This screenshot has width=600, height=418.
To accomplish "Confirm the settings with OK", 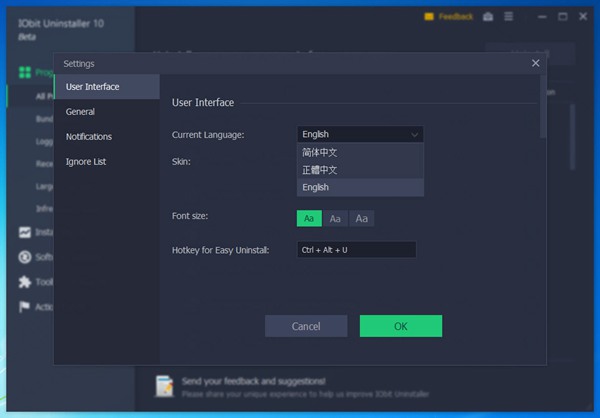I will pos(401,326).
